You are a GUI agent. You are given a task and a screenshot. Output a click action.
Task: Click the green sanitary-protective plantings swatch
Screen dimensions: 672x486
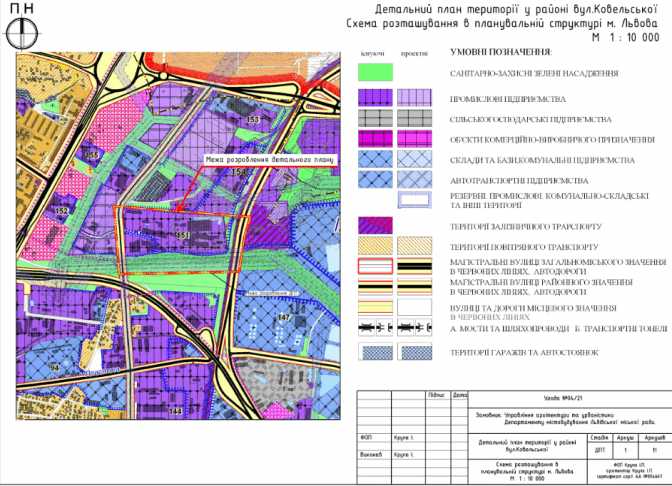pos(375,72)
